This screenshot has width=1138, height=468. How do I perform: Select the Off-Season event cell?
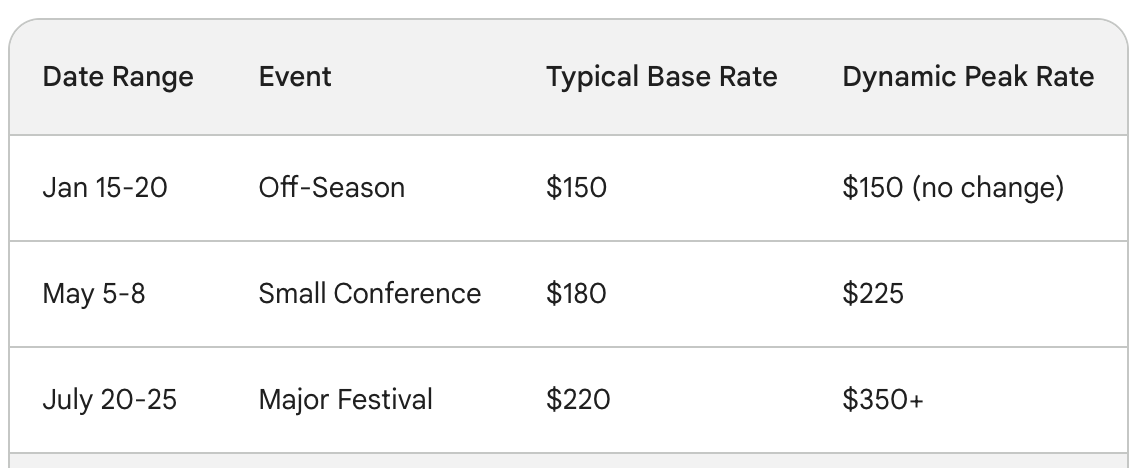tap(332, 188)
